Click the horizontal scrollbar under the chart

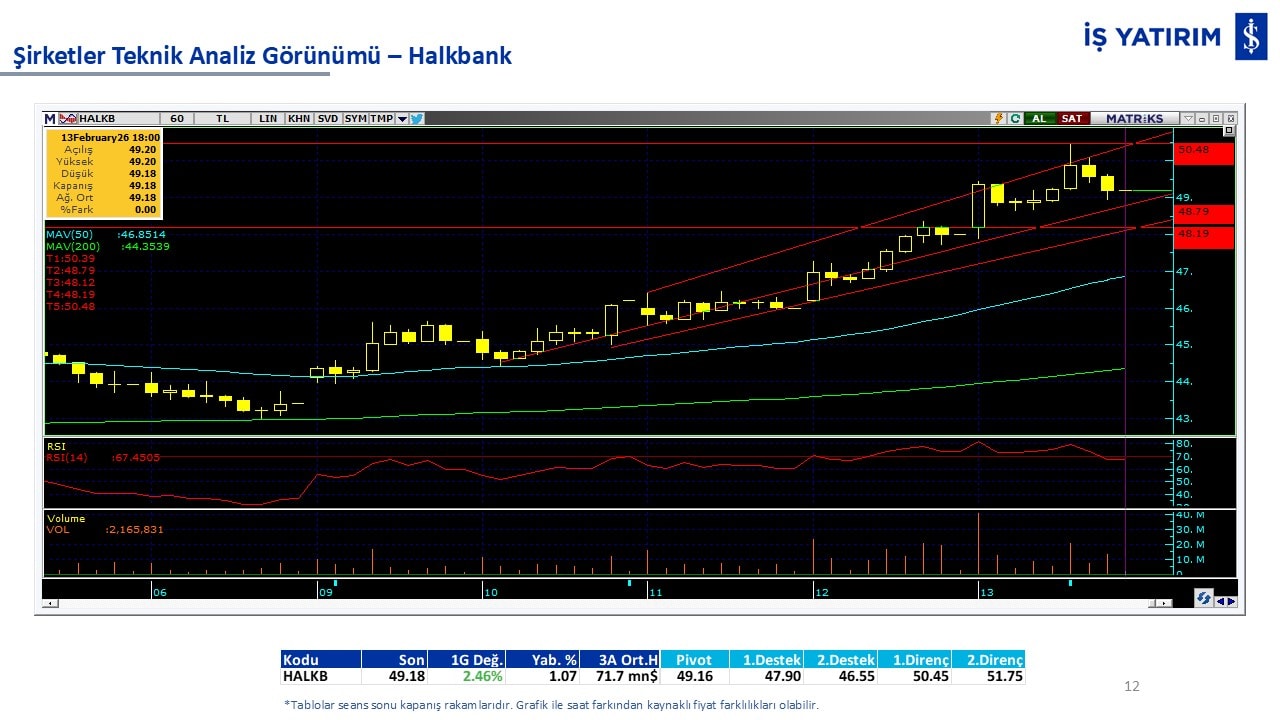tap(600, 604)
